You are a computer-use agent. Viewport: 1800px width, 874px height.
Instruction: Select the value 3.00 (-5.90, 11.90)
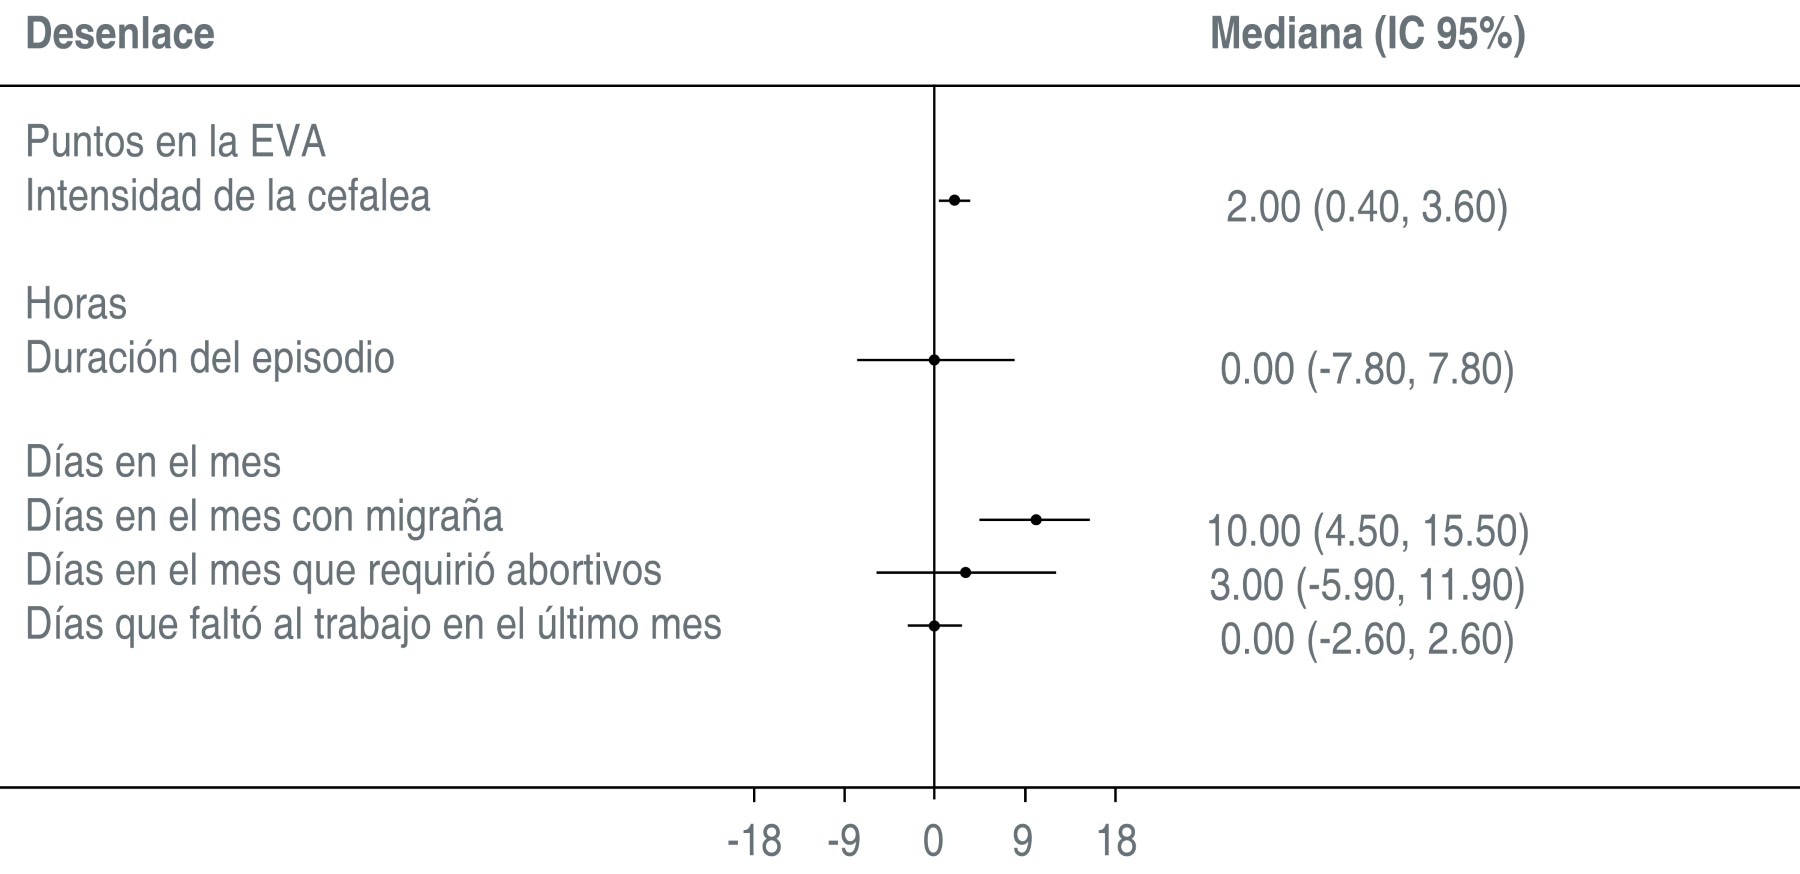pos(1367,585)
